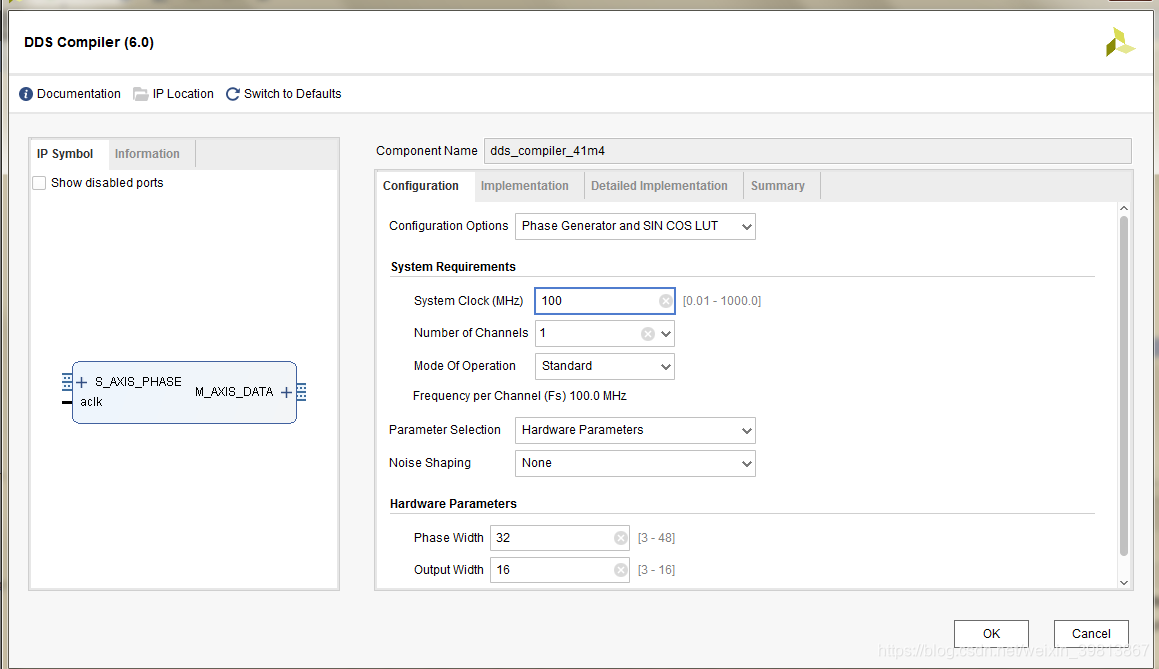
Task: Select the S_AXIS_PHASE bus connector on the symbol
Action: [x=67, y=382]
